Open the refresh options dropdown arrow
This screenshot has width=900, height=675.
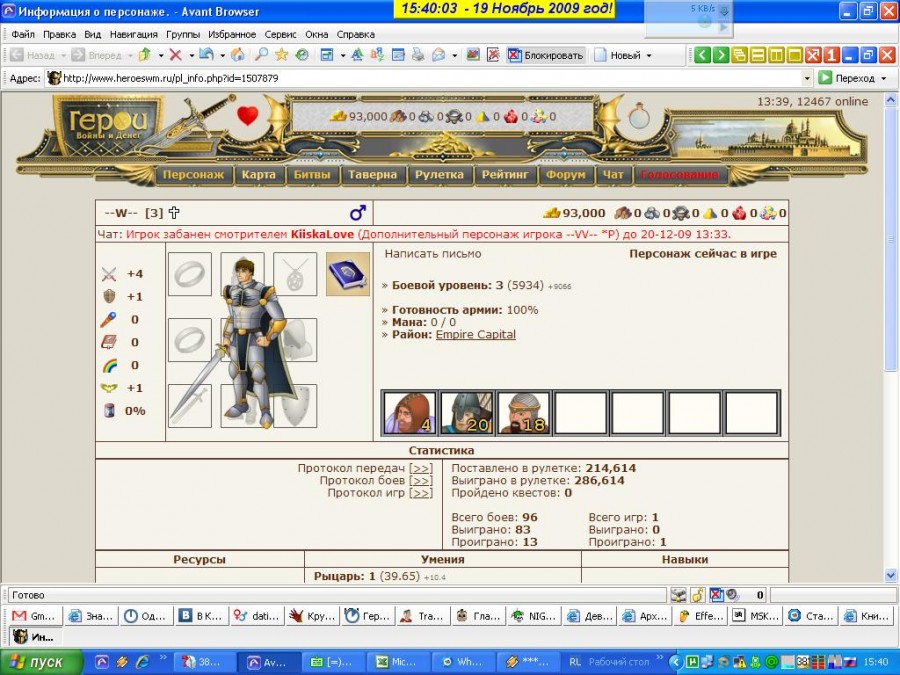[222, 56]
